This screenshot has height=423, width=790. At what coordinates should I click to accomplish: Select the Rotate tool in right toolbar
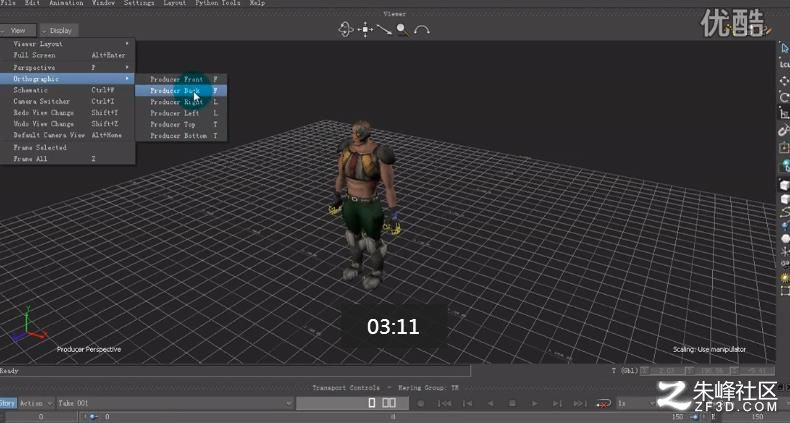(784, 97)
